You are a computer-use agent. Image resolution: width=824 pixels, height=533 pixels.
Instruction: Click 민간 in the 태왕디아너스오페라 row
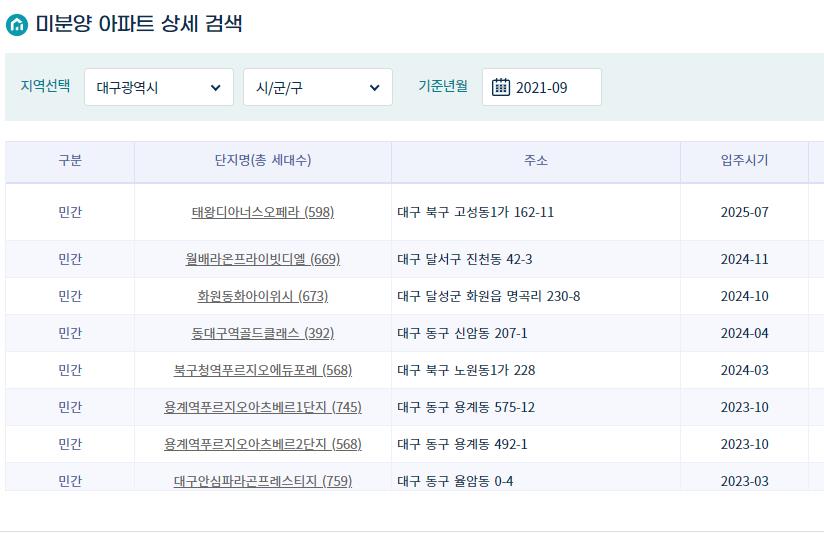coord(70,212)
